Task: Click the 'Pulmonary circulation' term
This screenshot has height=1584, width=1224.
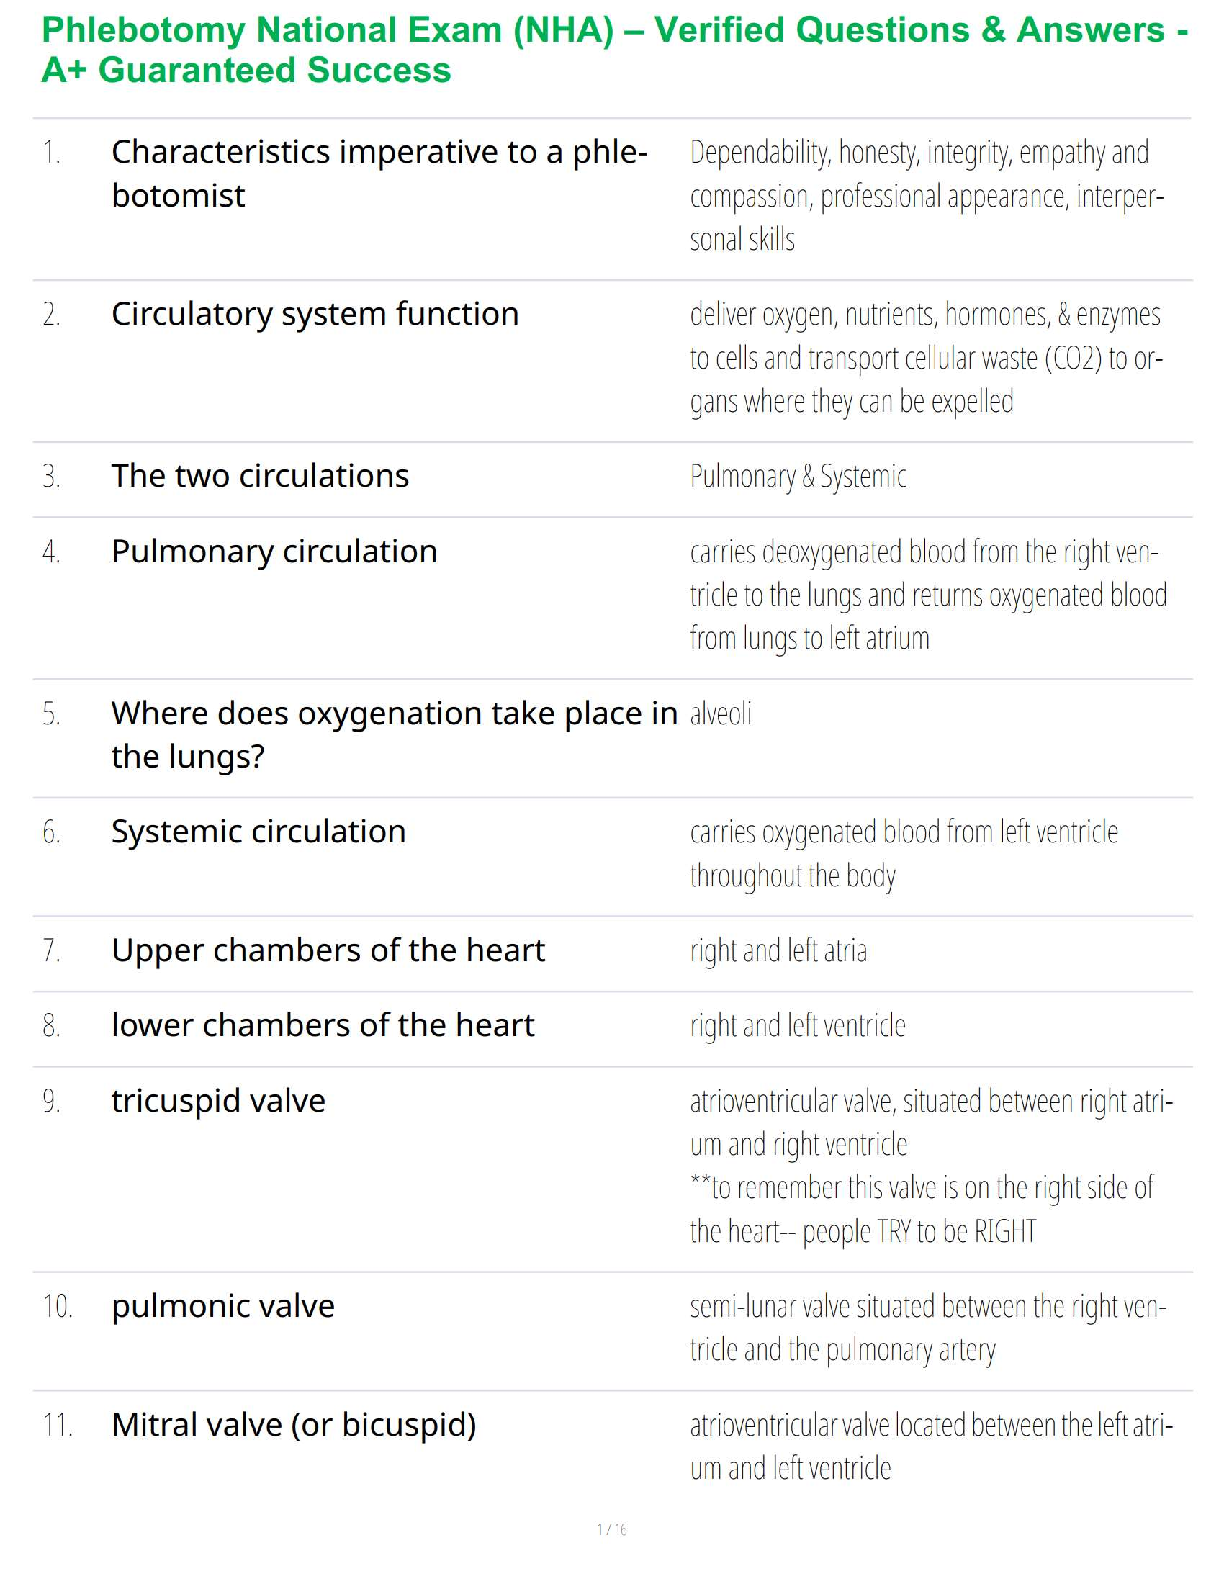Action: pyautogui.click(x=274, y=551)
